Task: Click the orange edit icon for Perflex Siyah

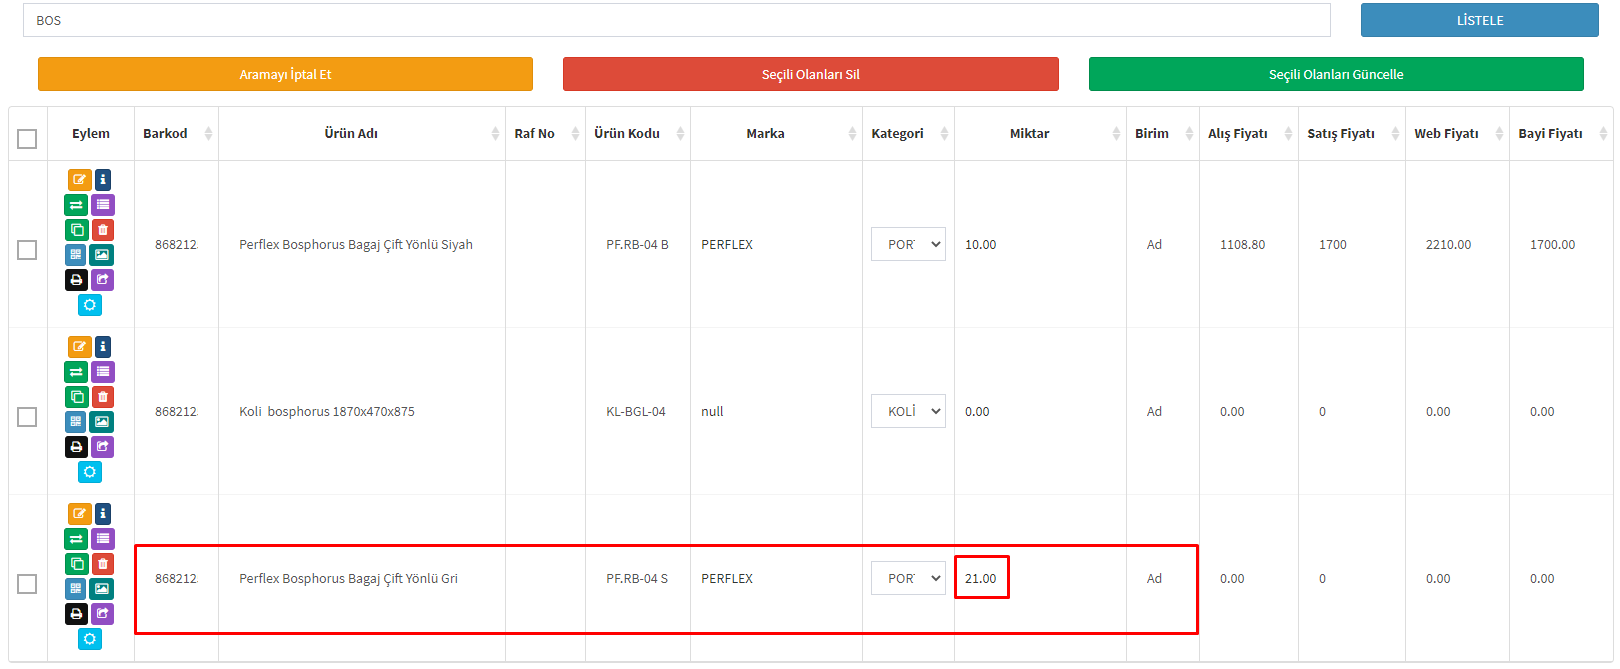Action: [79, 180]
